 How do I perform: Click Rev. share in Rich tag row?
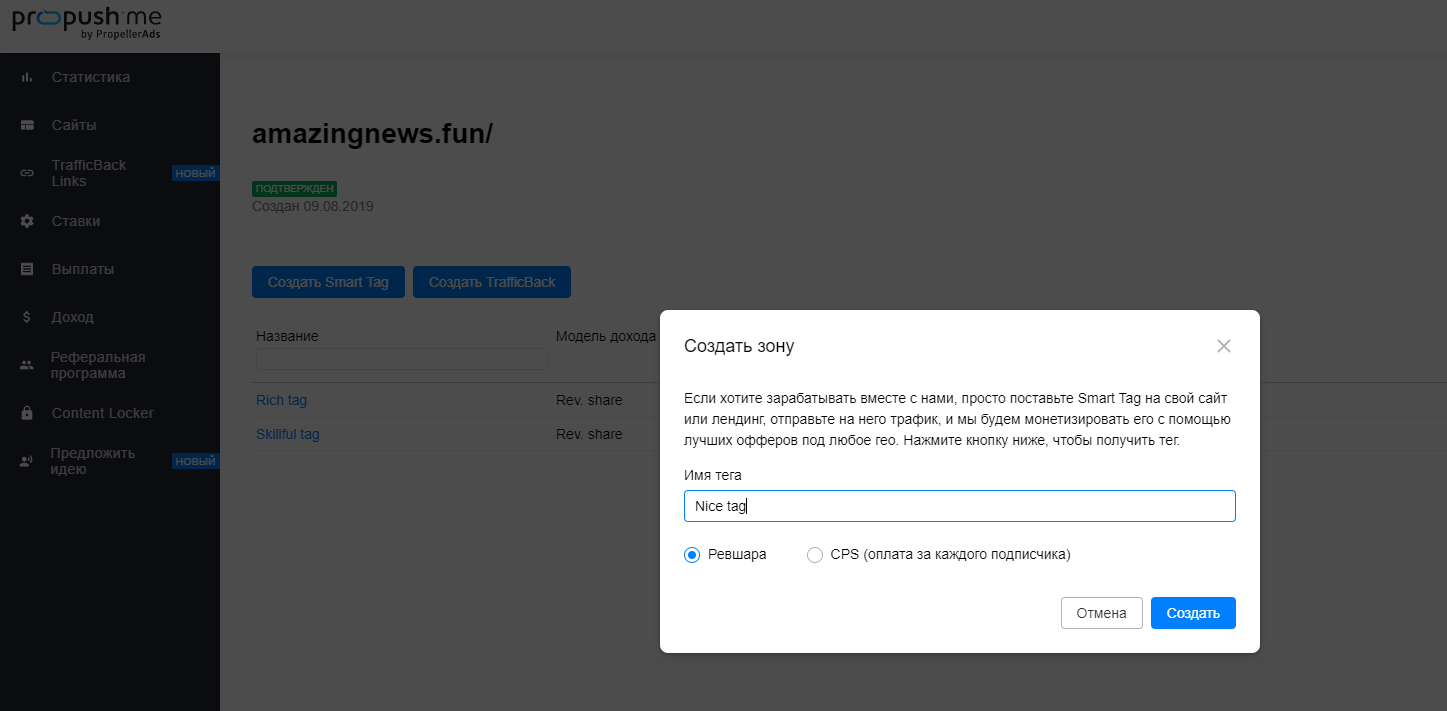(589, 400)
